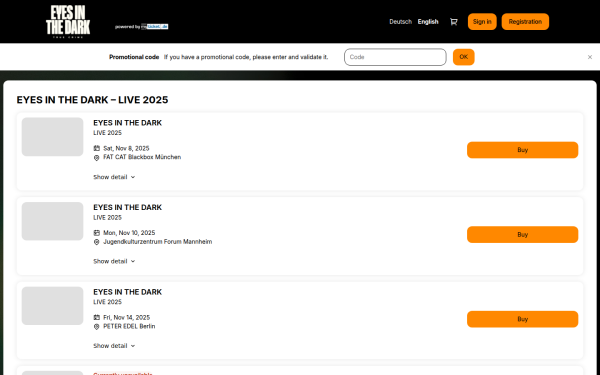The height and width of the screenshot is (375, 600).
Task: Switch language to Deutsch
Action: 400,22
